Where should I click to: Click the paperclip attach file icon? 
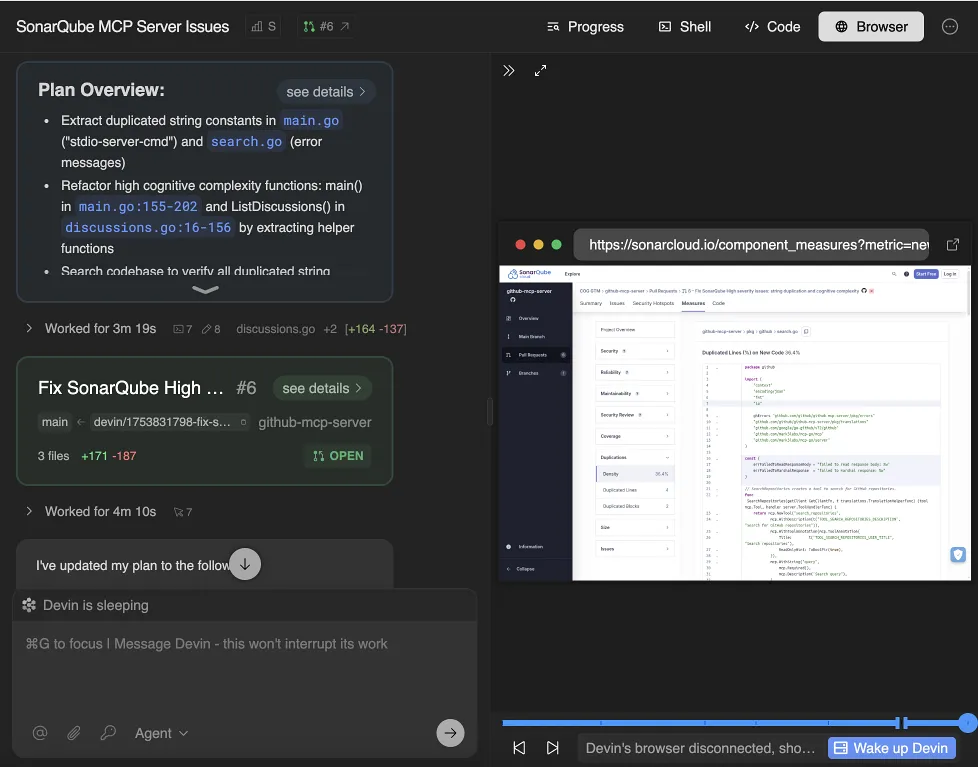[x=74, y=733]
